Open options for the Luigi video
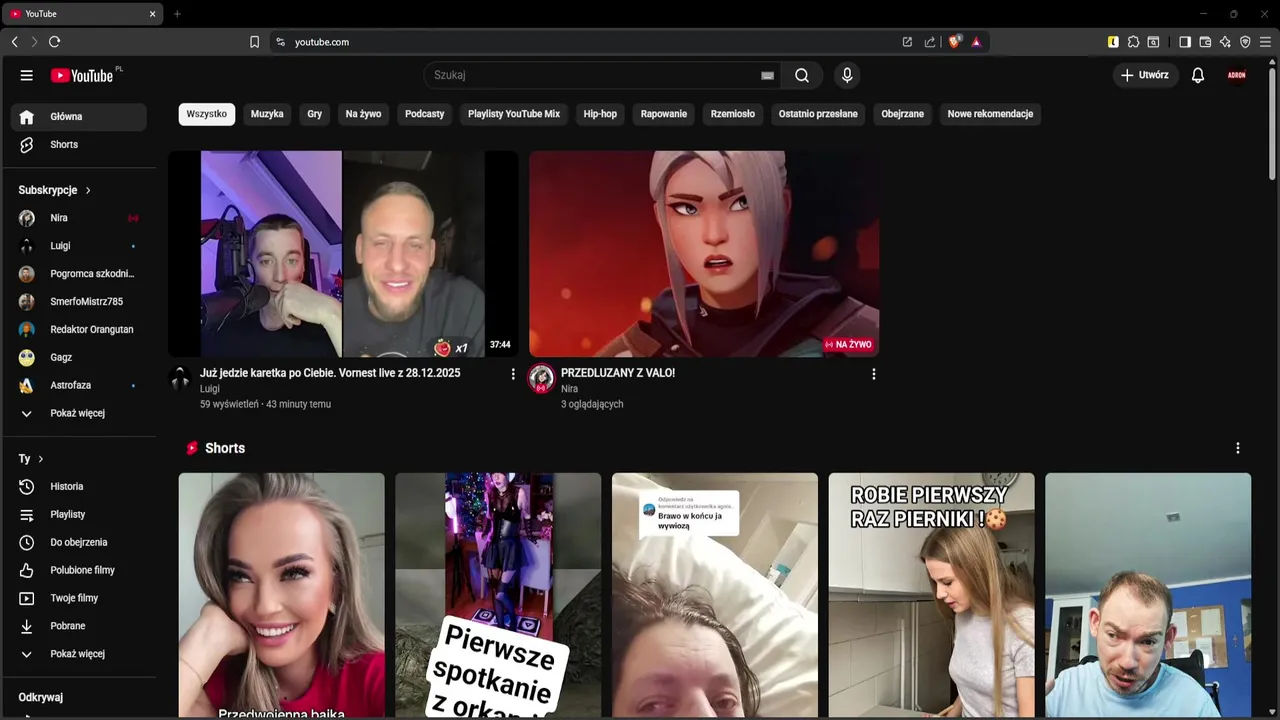1280x720 pixels. (513, 374)
